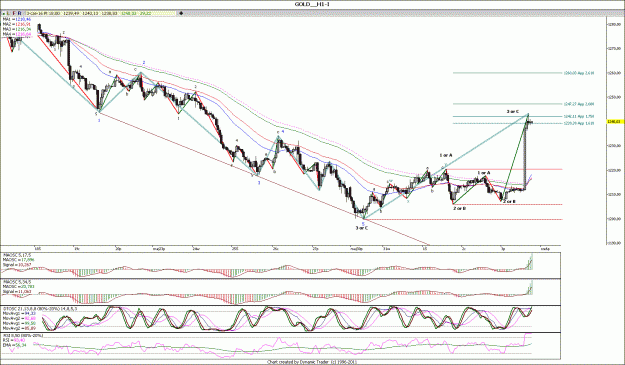The image size is (625, 365).
Task: Click the RSI indicator title
Action: tap(23, 336)
